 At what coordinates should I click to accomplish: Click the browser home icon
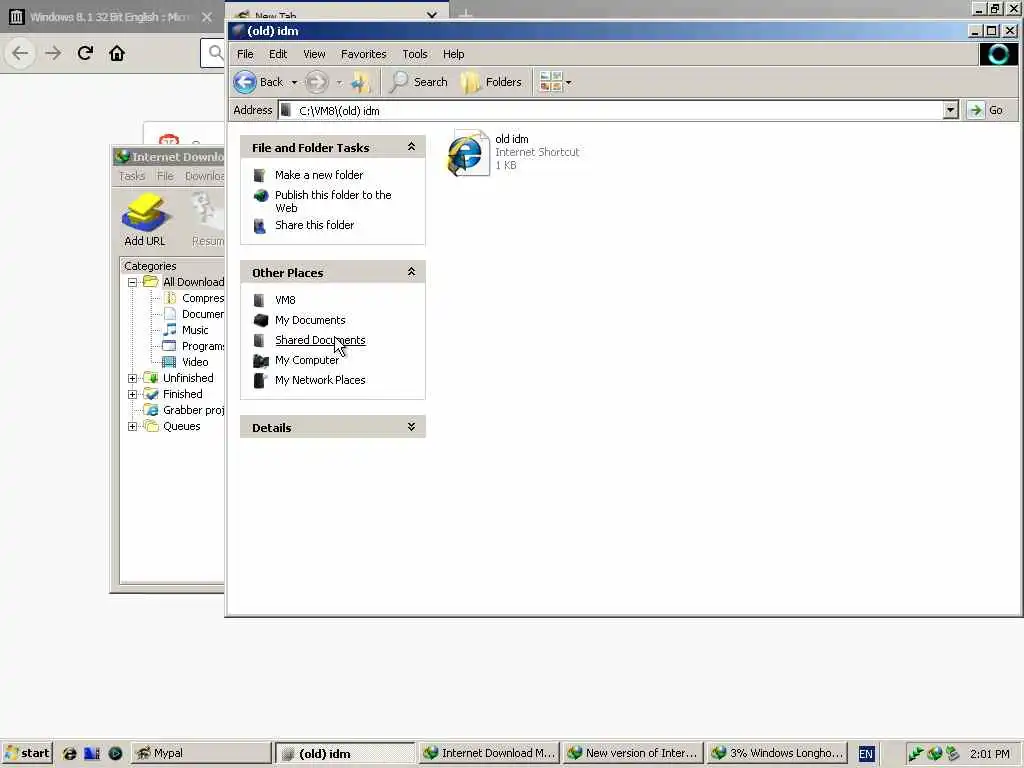117,53
